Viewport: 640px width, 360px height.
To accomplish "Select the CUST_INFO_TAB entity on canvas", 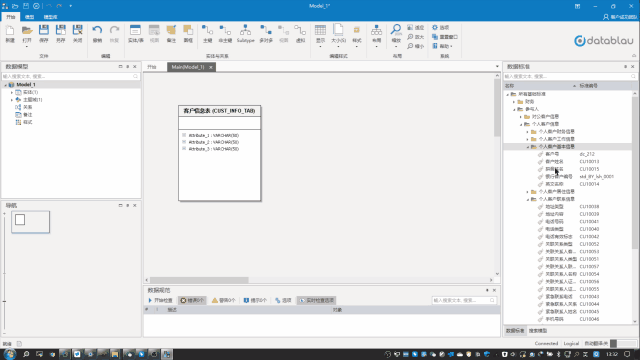I will click(220, 153).
